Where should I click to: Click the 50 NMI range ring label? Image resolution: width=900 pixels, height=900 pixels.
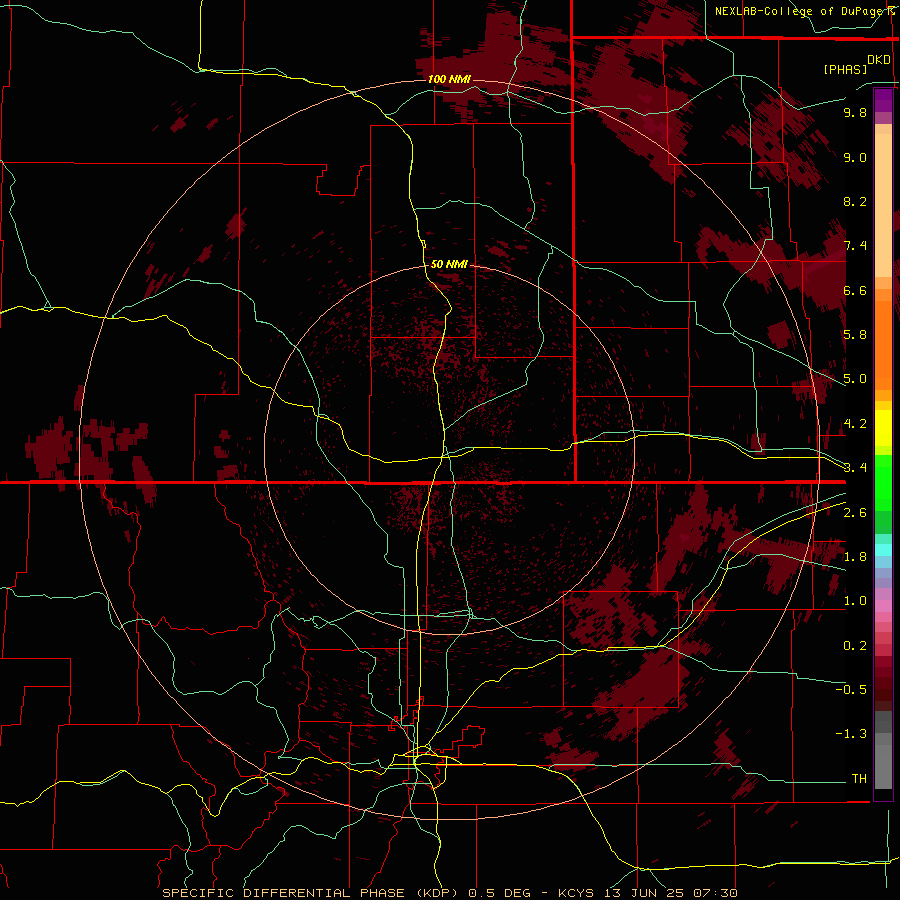[x=449, y=264]
